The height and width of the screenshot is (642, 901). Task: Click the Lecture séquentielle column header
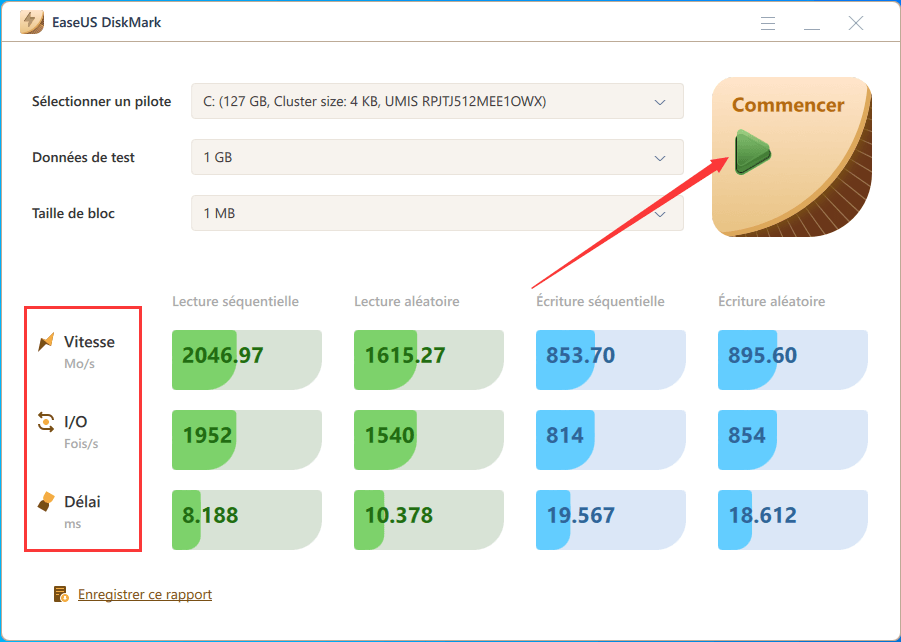point(236,301)
